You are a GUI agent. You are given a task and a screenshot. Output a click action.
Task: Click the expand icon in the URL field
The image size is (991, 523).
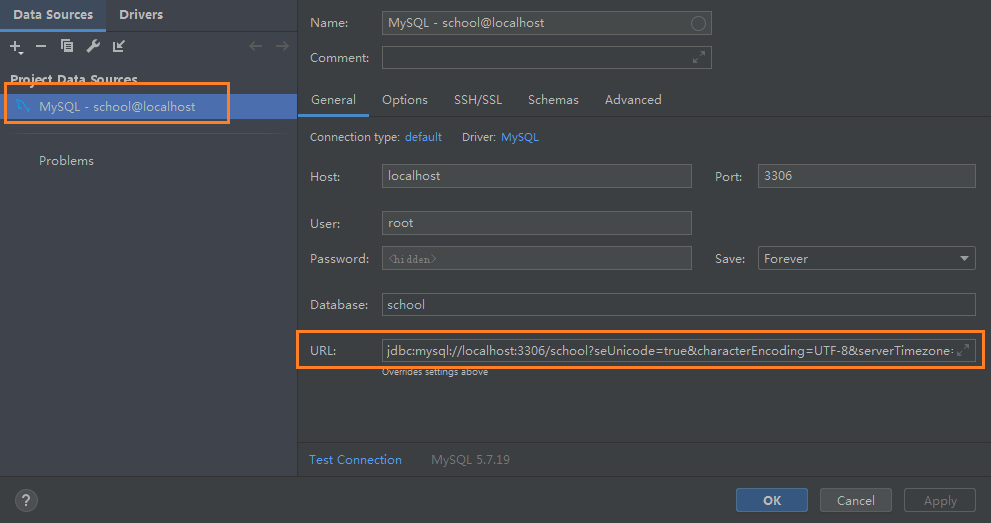(963, 351)
